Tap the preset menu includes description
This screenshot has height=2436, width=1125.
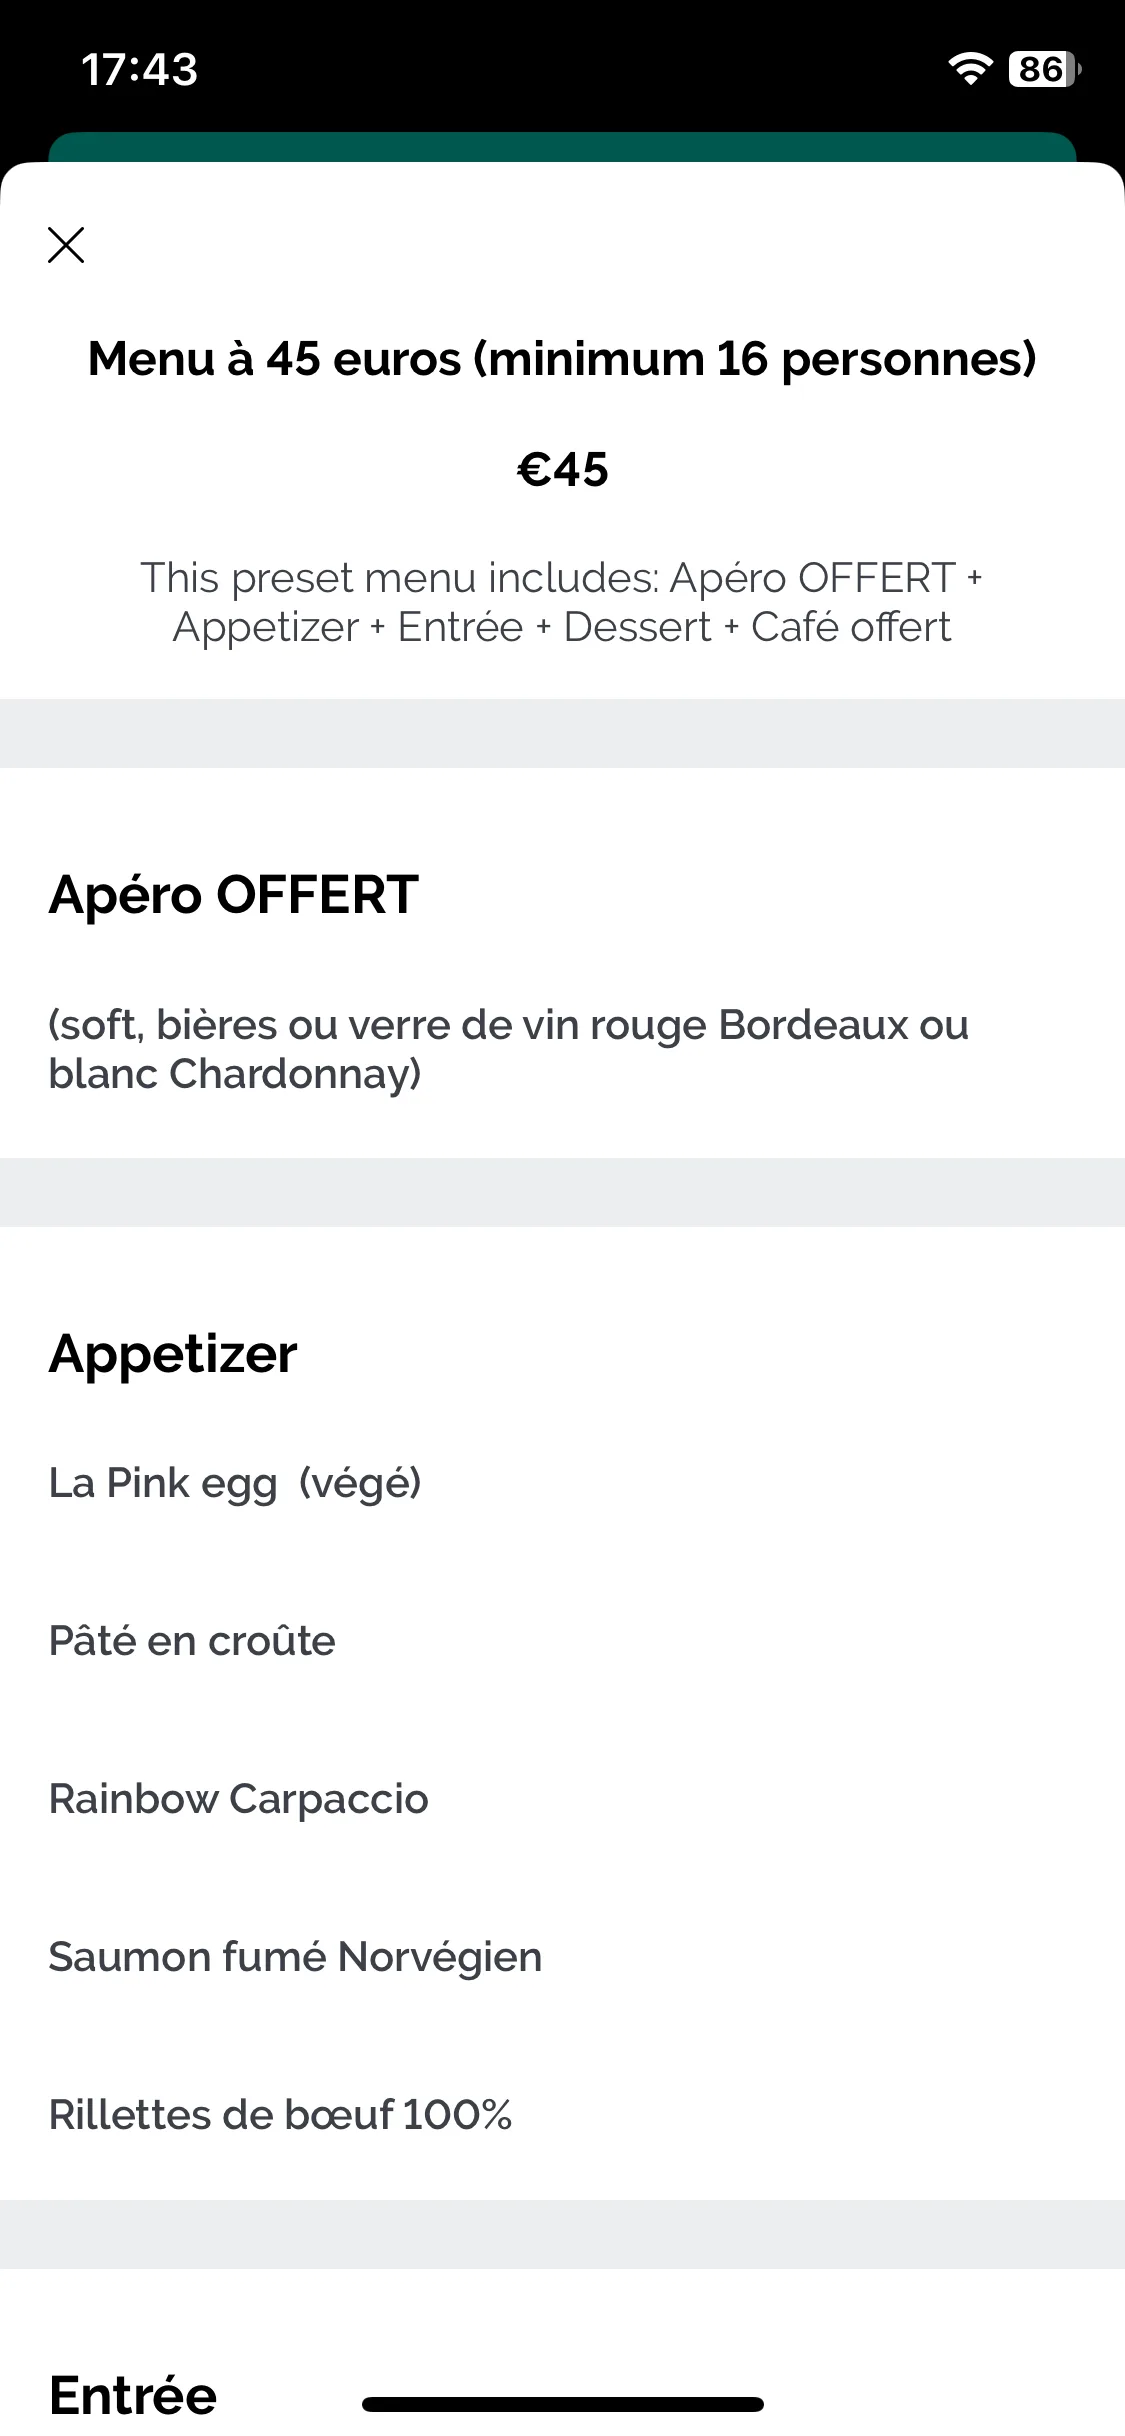click(x=562, y=602)
